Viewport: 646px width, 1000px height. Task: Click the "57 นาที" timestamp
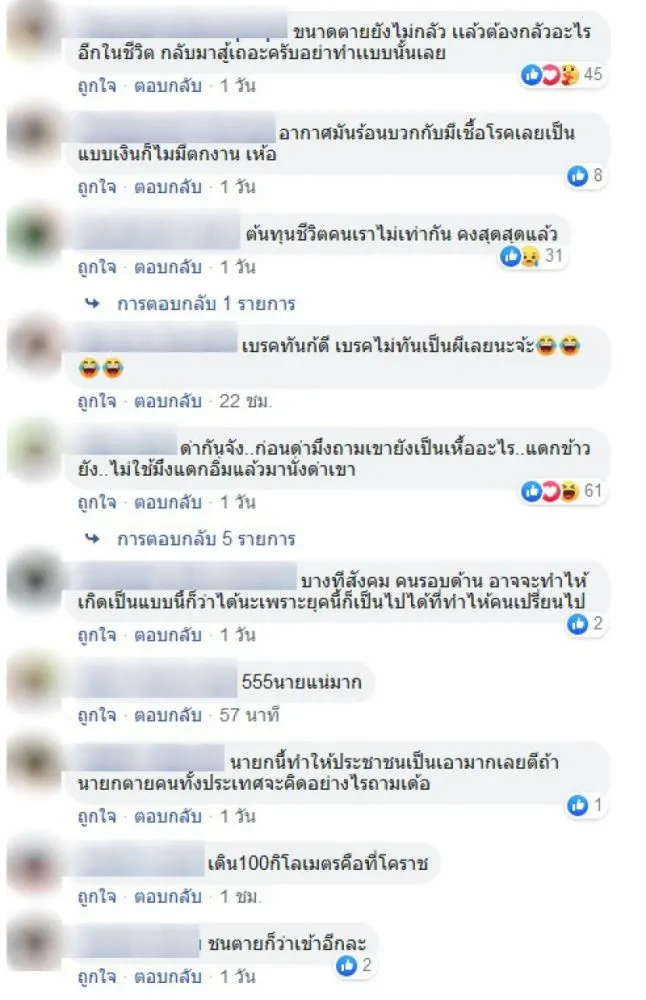pyautogui.click(x=249, y=715)
